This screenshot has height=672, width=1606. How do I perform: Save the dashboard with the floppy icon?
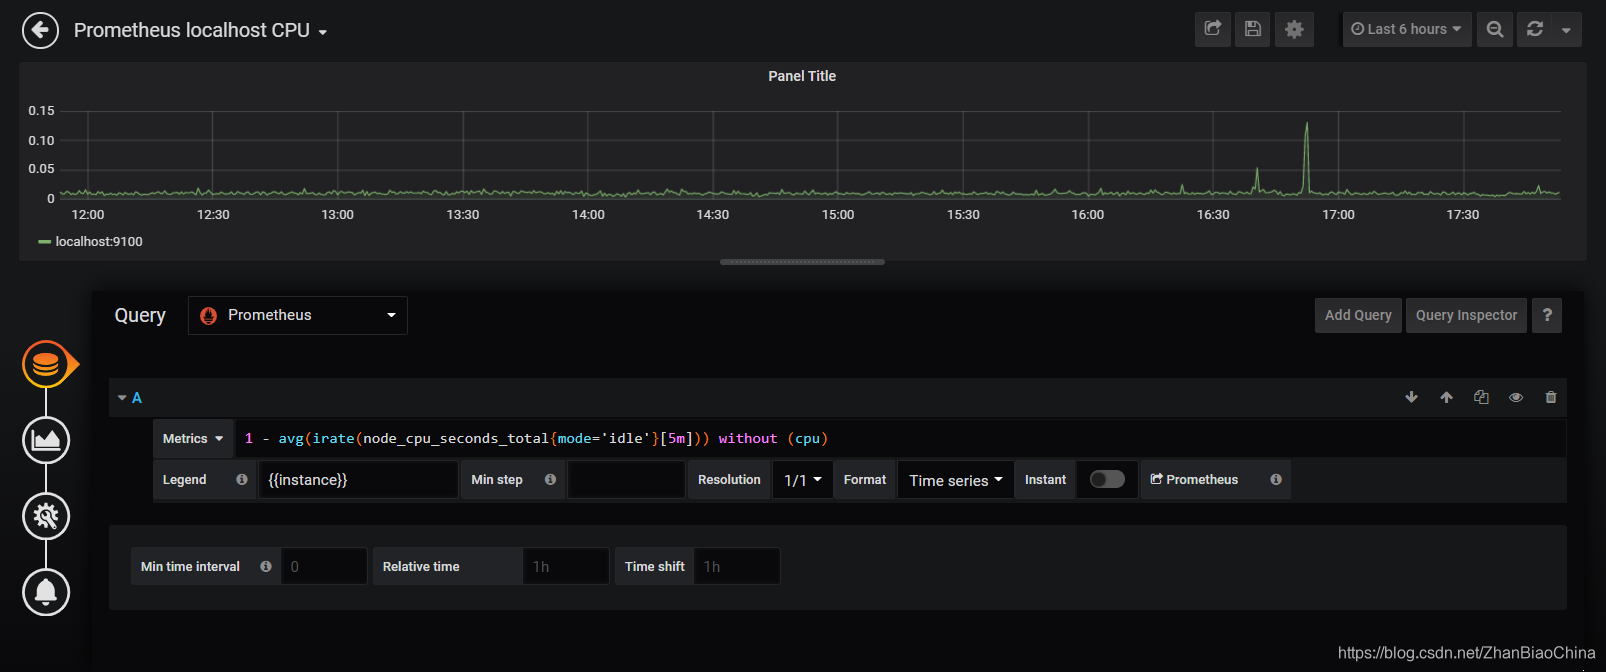point(1253,29)
